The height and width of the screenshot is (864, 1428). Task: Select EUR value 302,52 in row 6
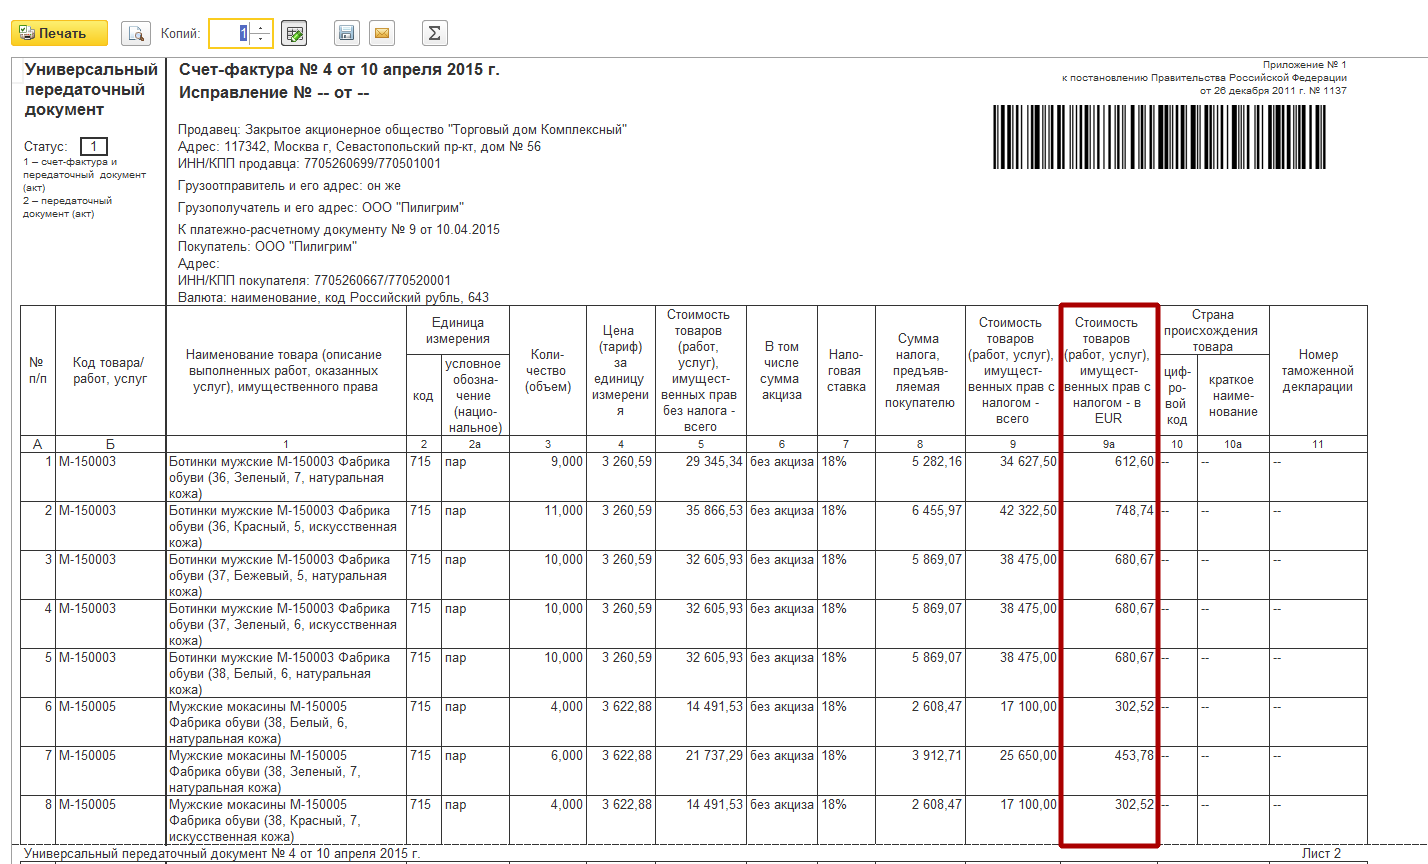1134,707
